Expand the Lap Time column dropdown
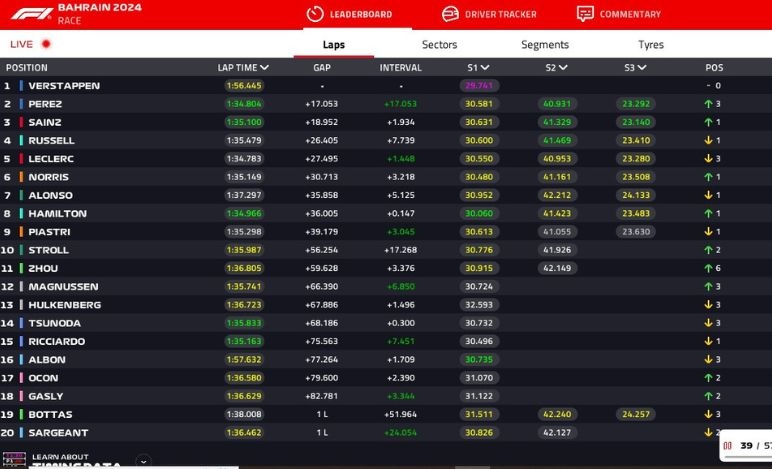The width and height of the screenshot is (772, 469). tap(264, 68)
